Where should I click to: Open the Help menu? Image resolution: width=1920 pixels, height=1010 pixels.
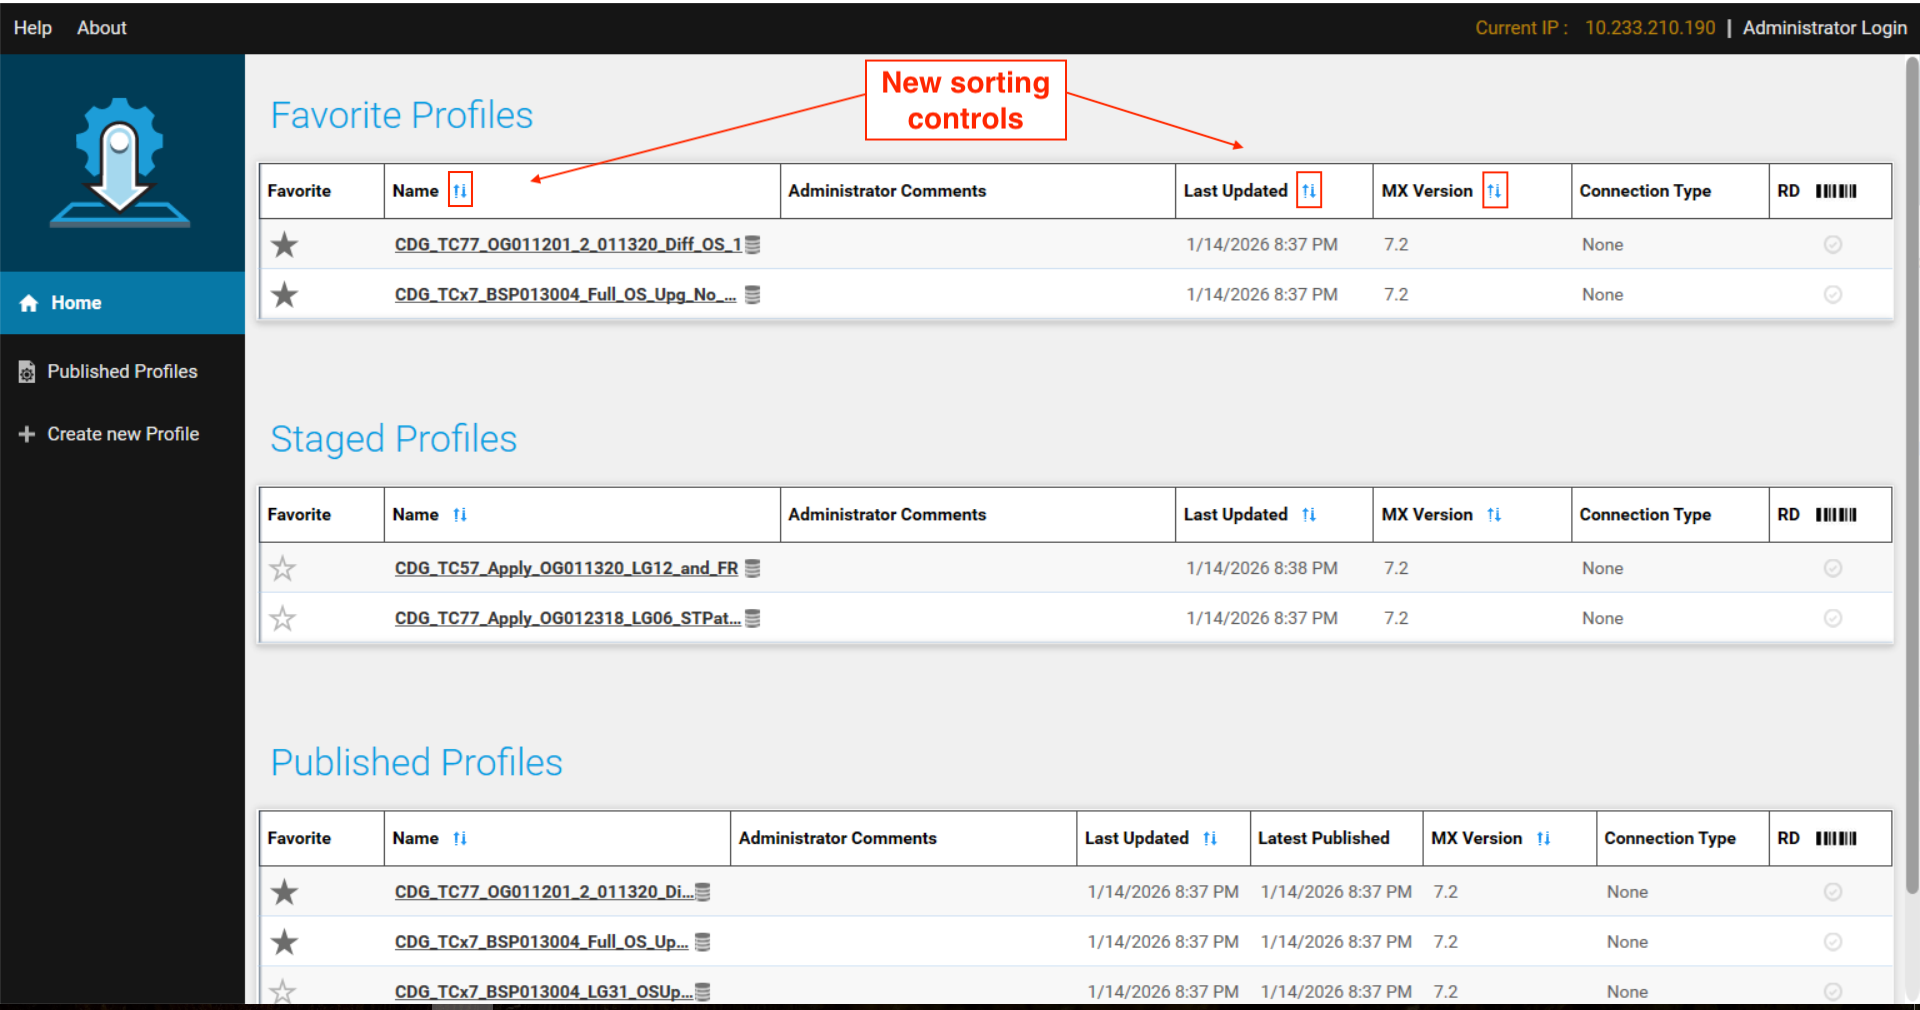[x=33, y=28]
